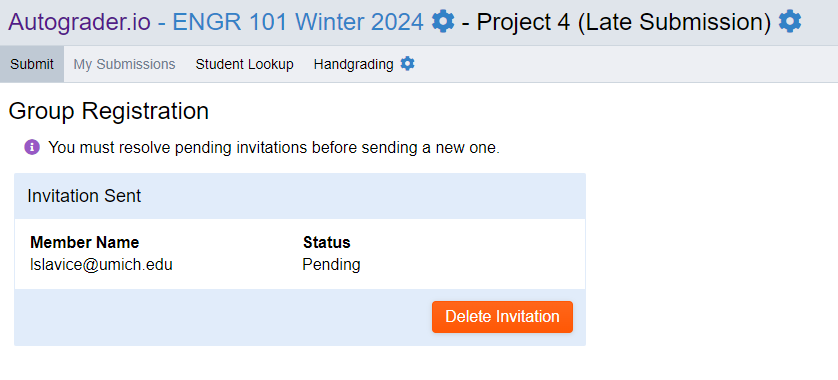838x380 pixels.
Task: Go to the Autograder.io home link
Action: (80, 22)
